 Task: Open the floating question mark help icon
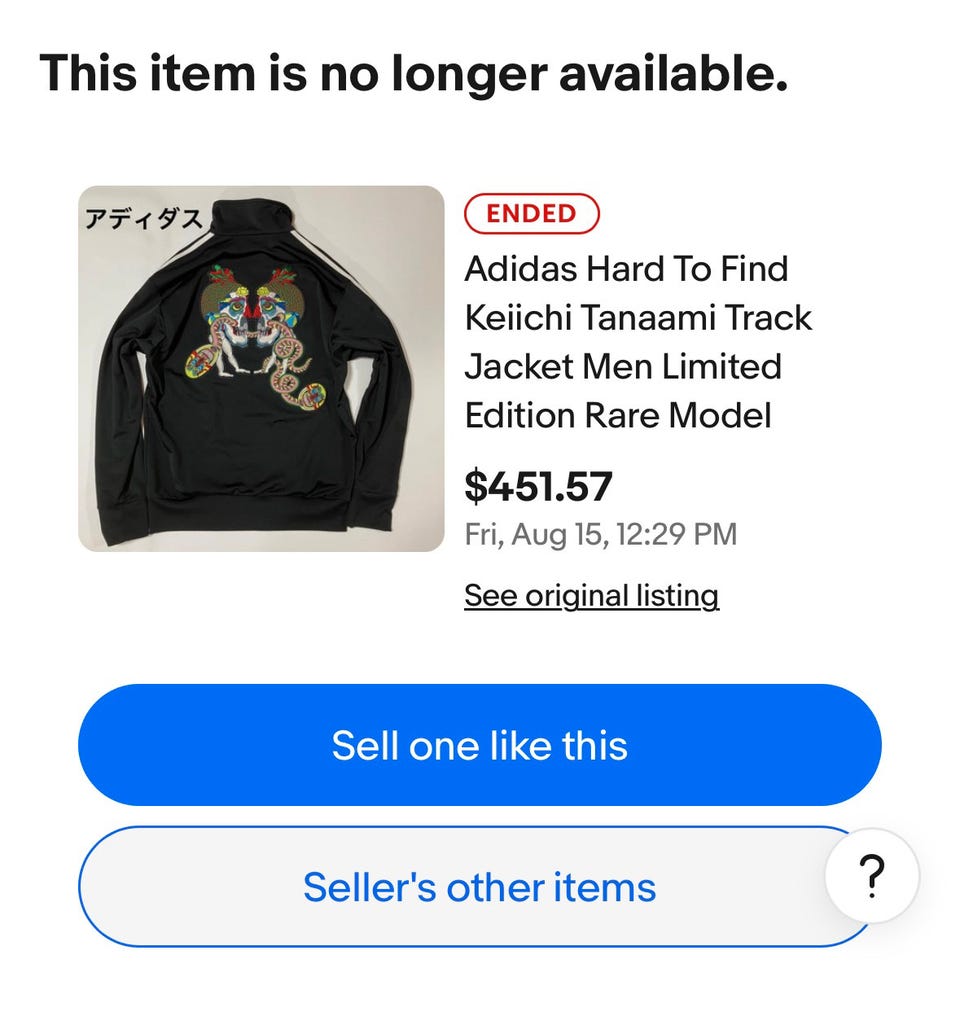point(872,875)
